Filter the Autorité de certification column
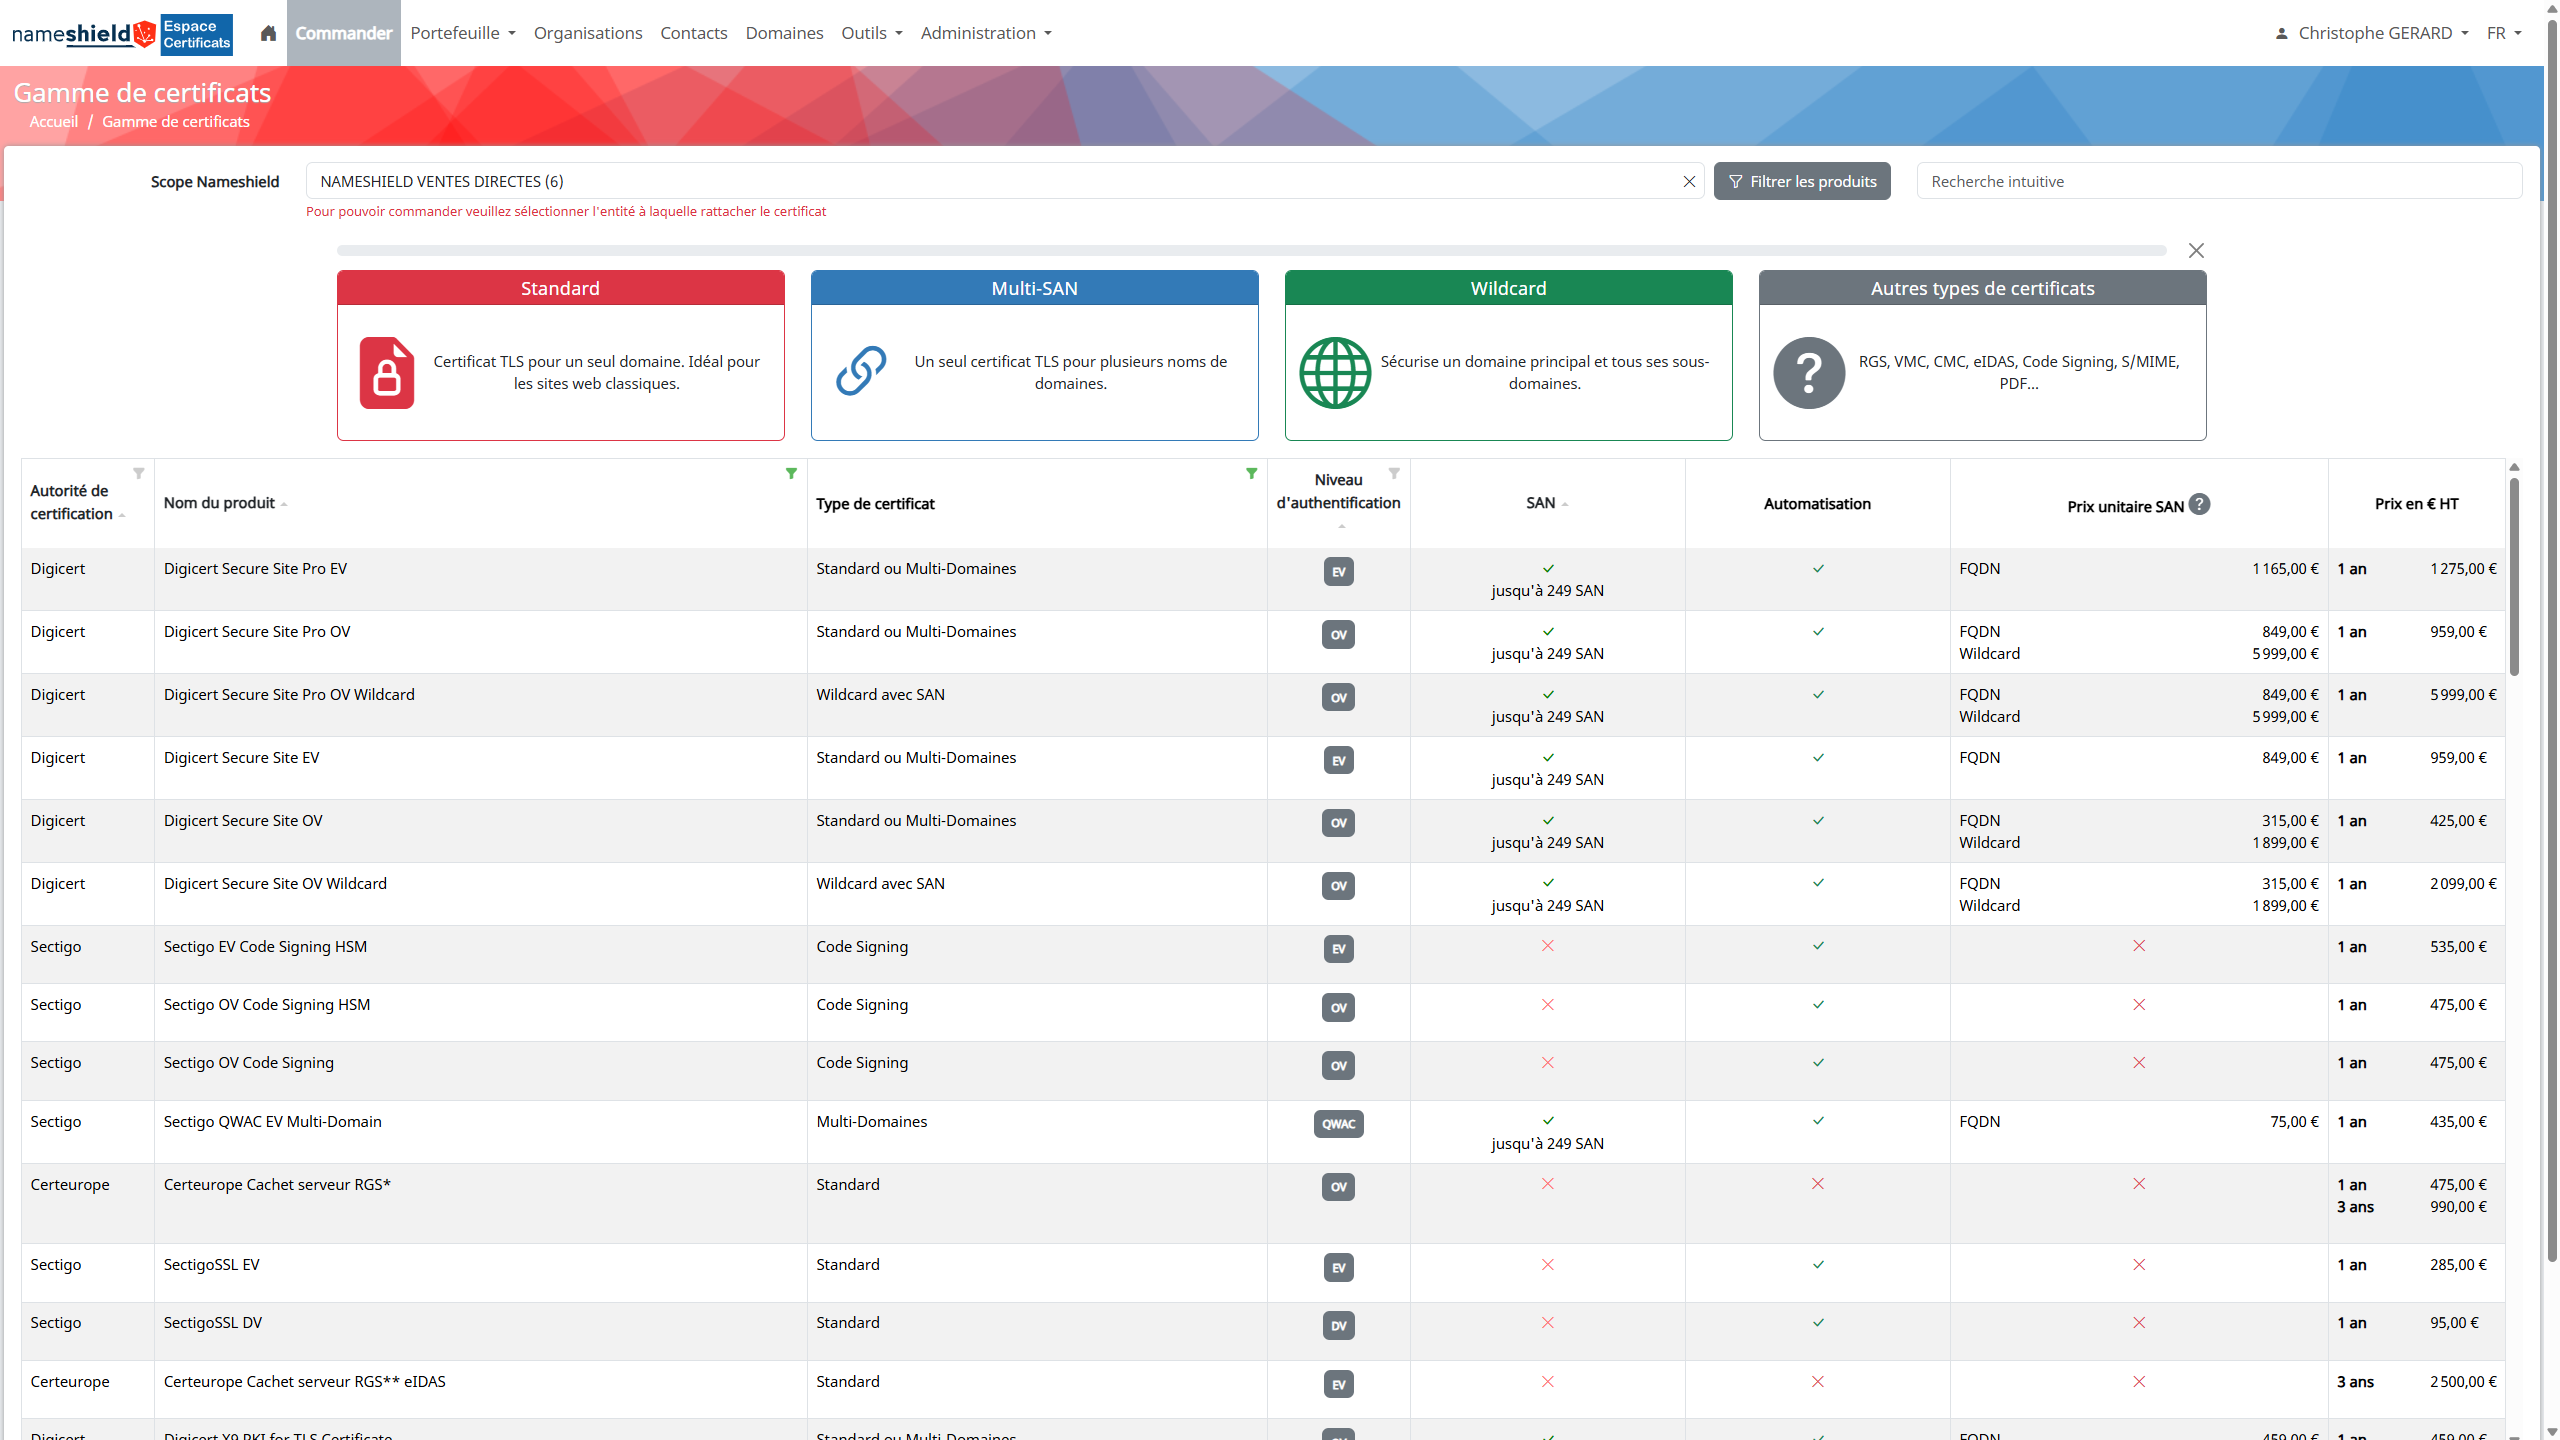This screenshot has width=2560, height=1440. click(139, 473)
